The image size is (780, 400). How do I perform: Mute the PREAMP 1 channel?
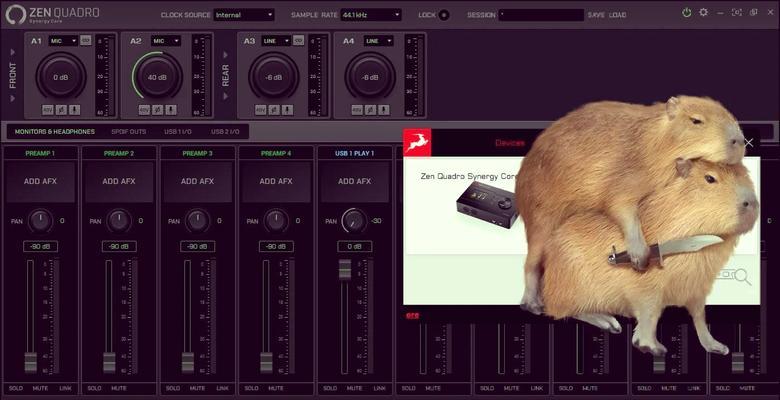(x=41, y=387)
